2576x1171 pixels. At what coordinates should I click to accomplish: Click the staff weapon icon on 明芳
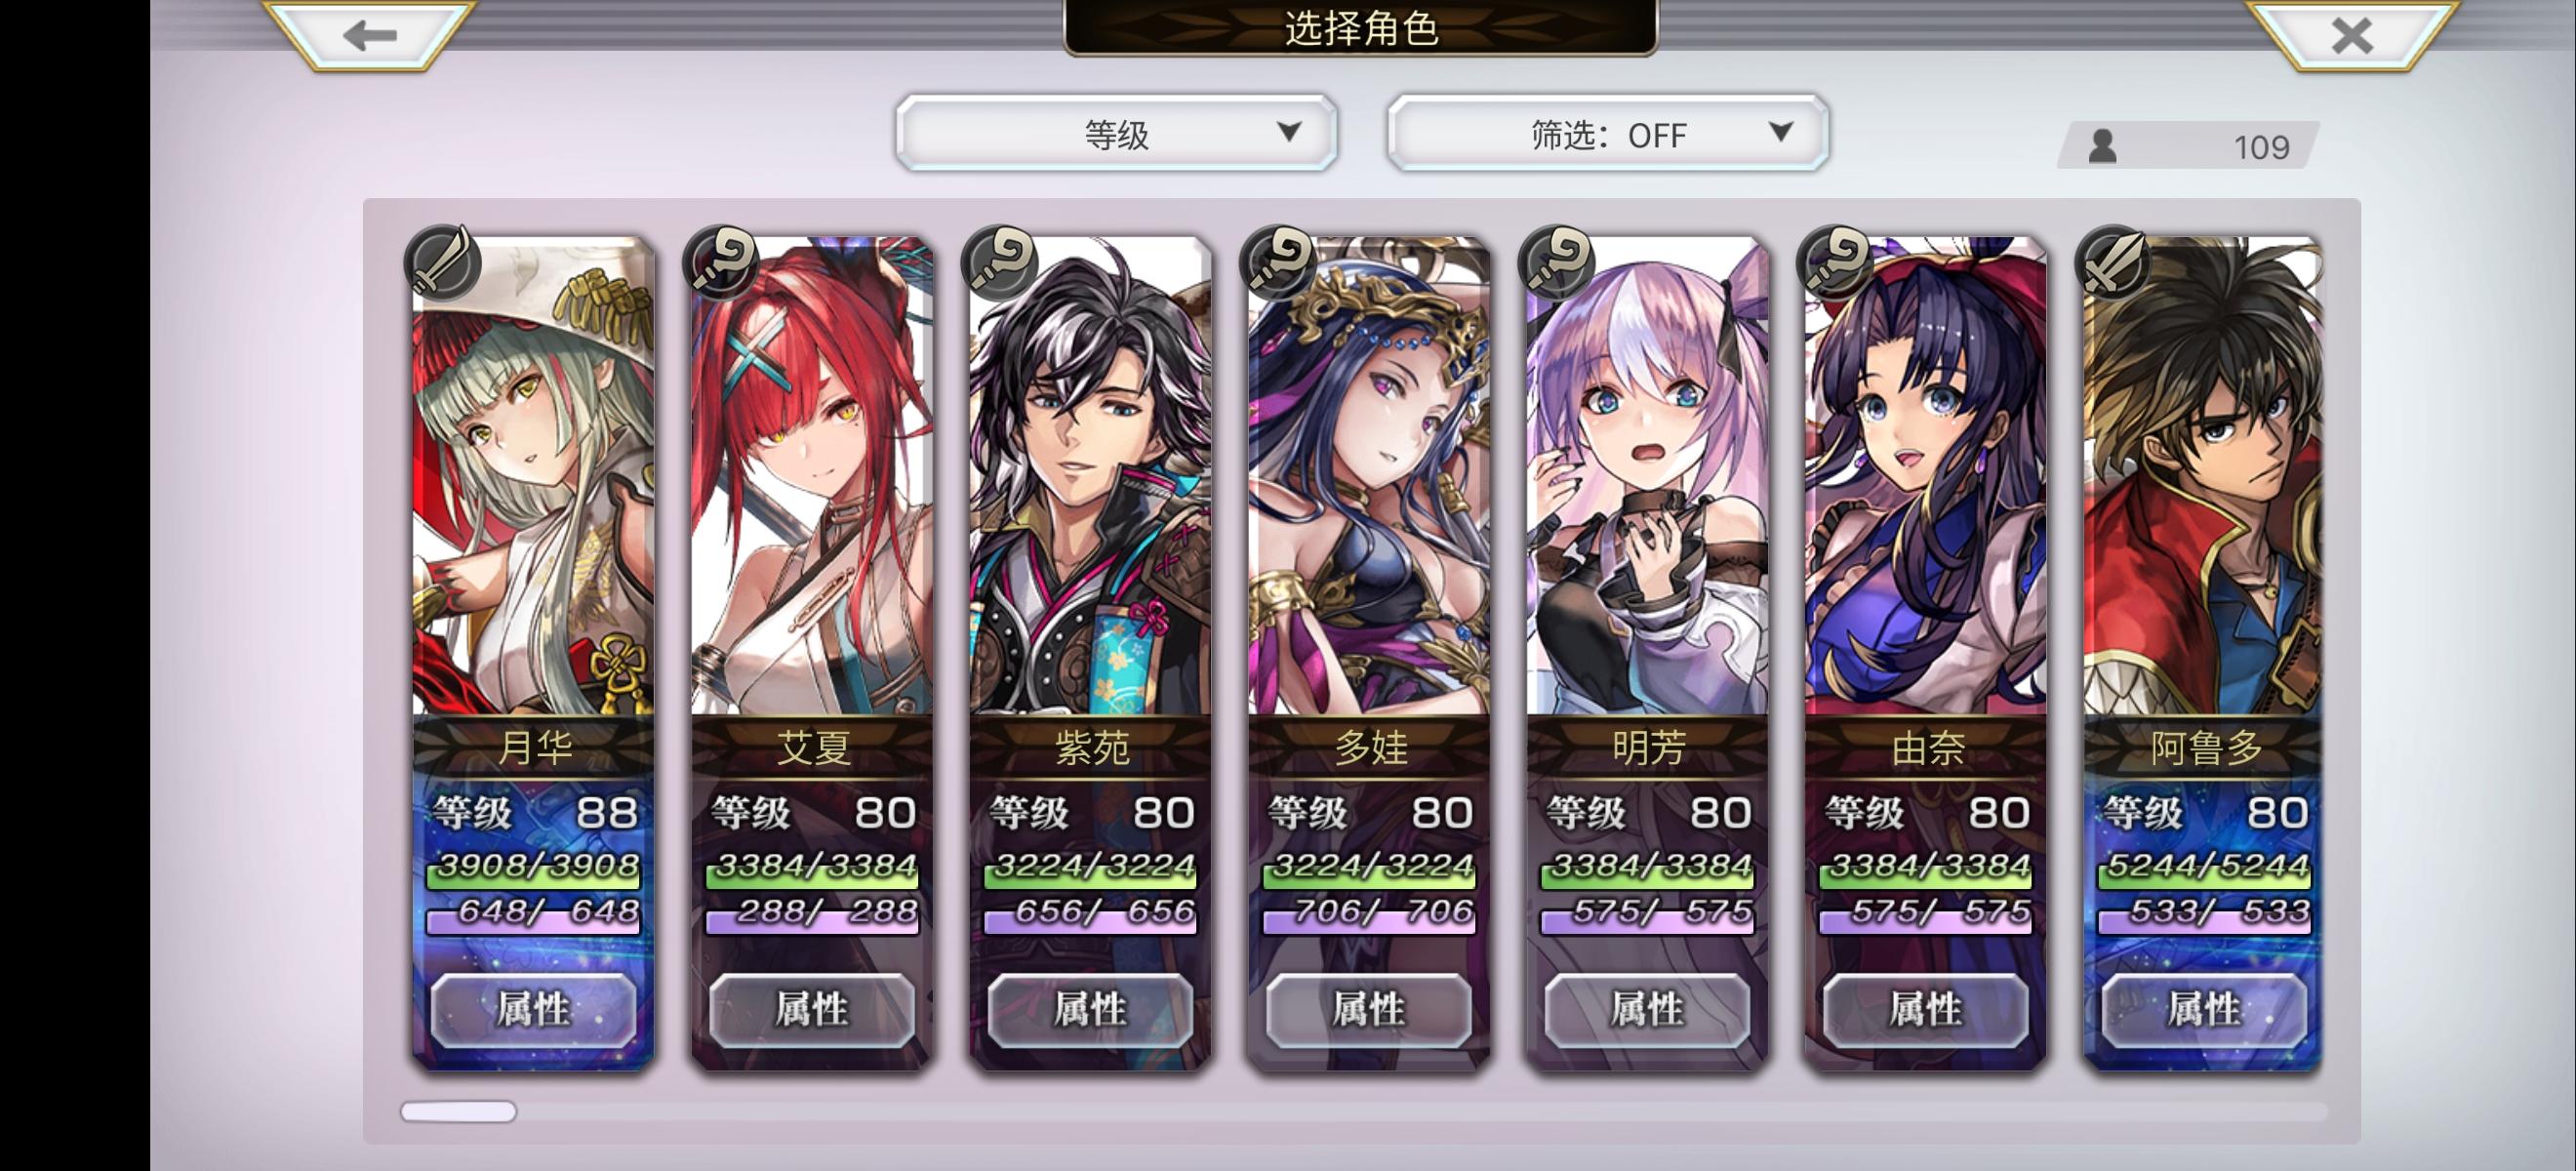point(1557,263)
